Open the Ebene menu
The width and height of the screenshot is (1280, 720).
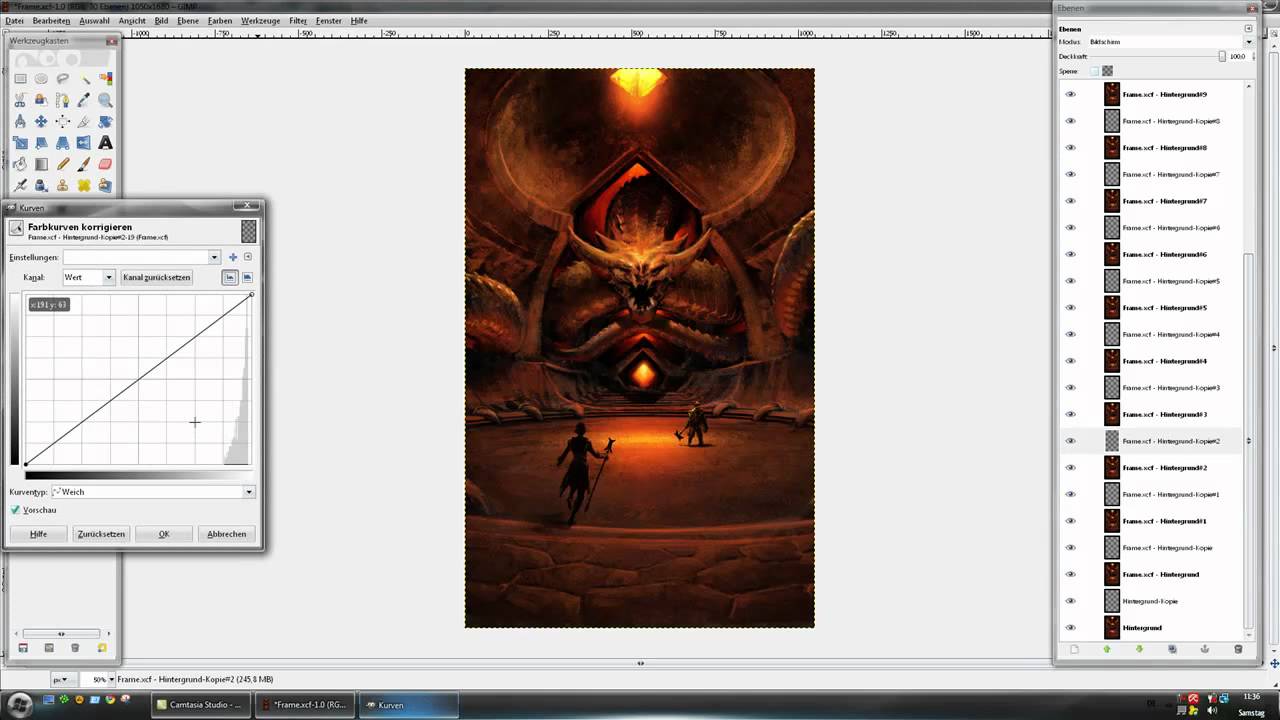[x=188, y=20]
